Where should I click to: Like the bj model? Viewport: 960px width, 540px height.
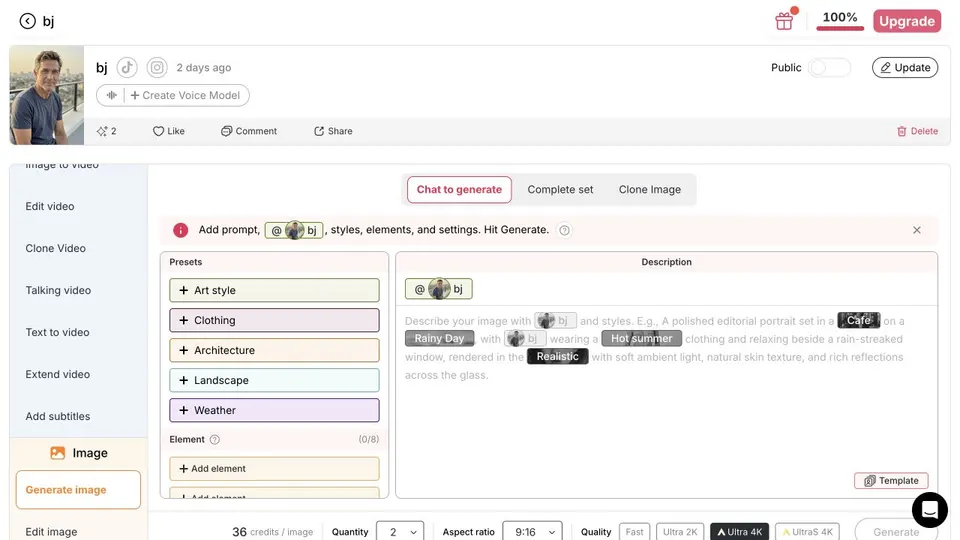coord(168,131)
